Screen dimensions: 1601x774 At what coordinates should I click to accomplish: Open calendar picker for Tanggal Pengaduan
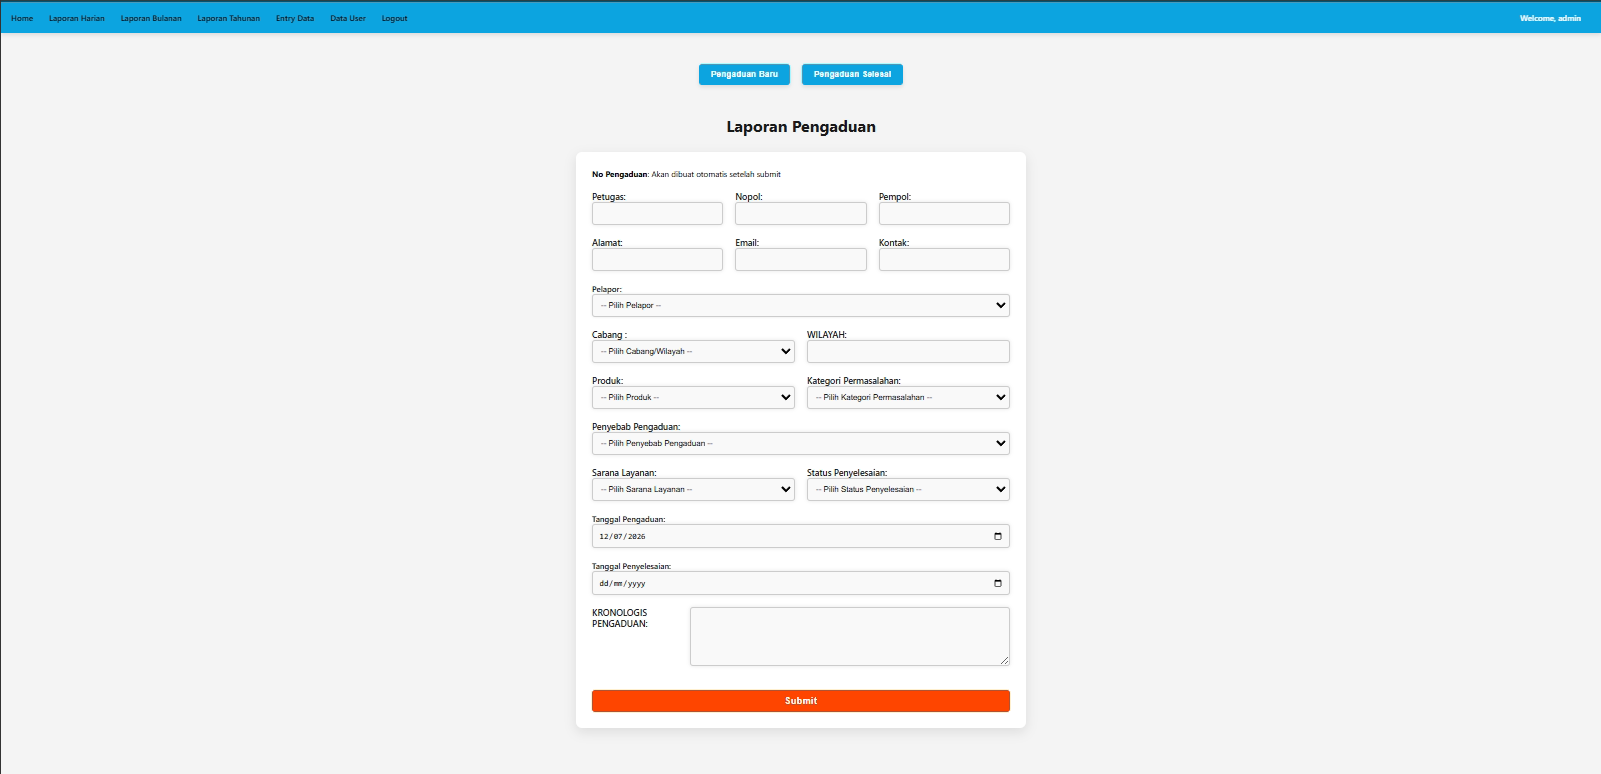coord(997,536)
